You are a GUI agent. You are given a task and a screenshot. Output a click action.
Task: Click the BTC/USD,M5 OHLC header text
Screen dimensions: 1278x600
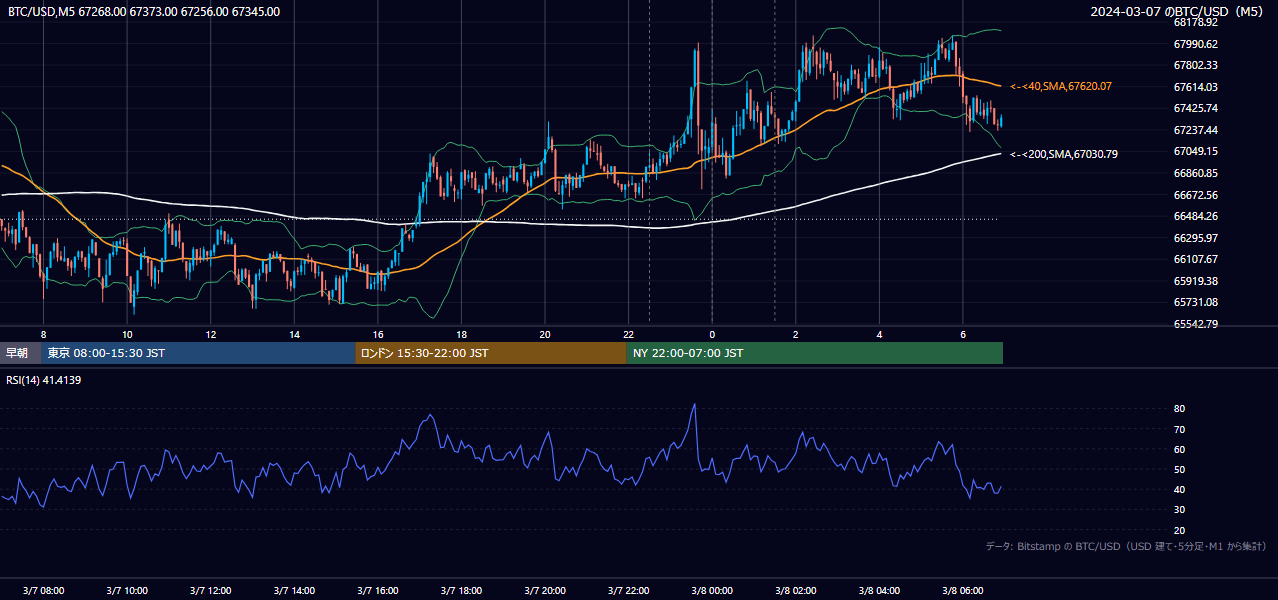[144, 12]
